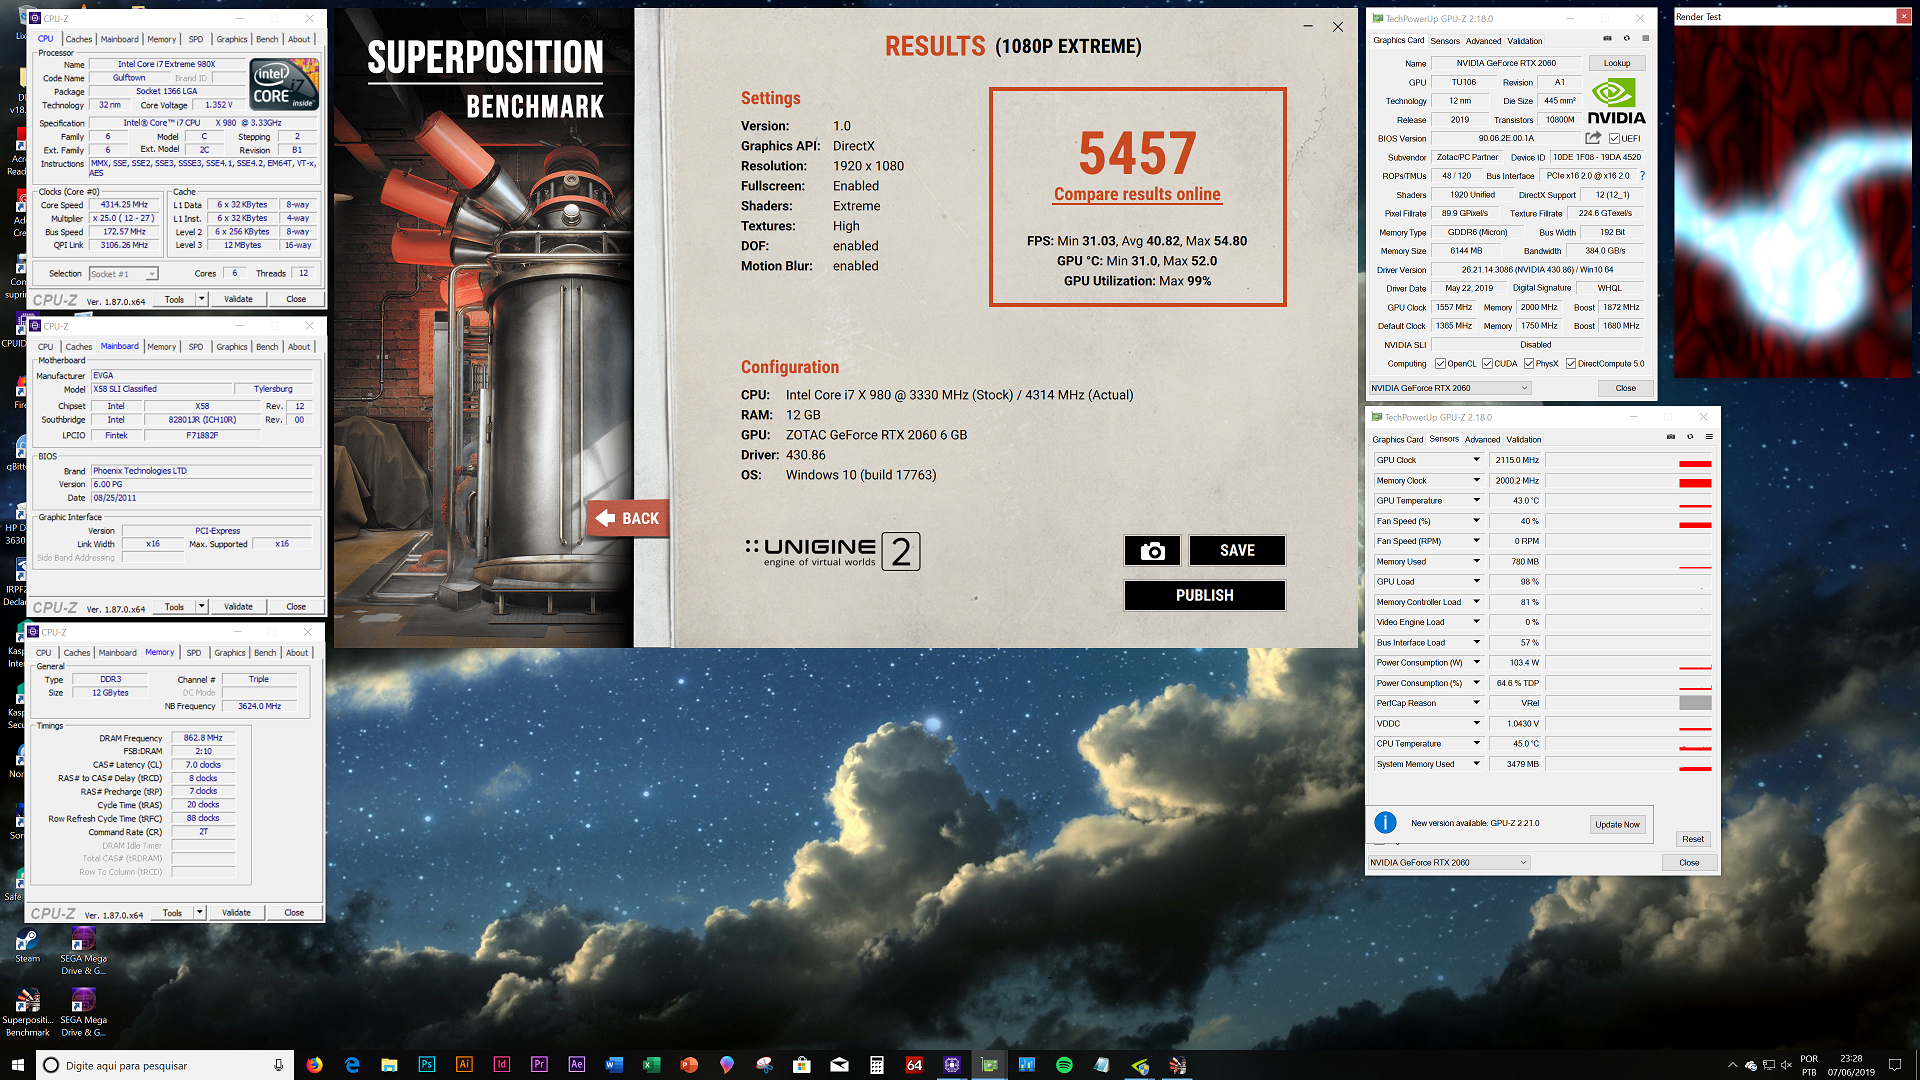Click the Memory Clock sensor graph bar
The image size is (1920, 1080).
point(1629,480)
